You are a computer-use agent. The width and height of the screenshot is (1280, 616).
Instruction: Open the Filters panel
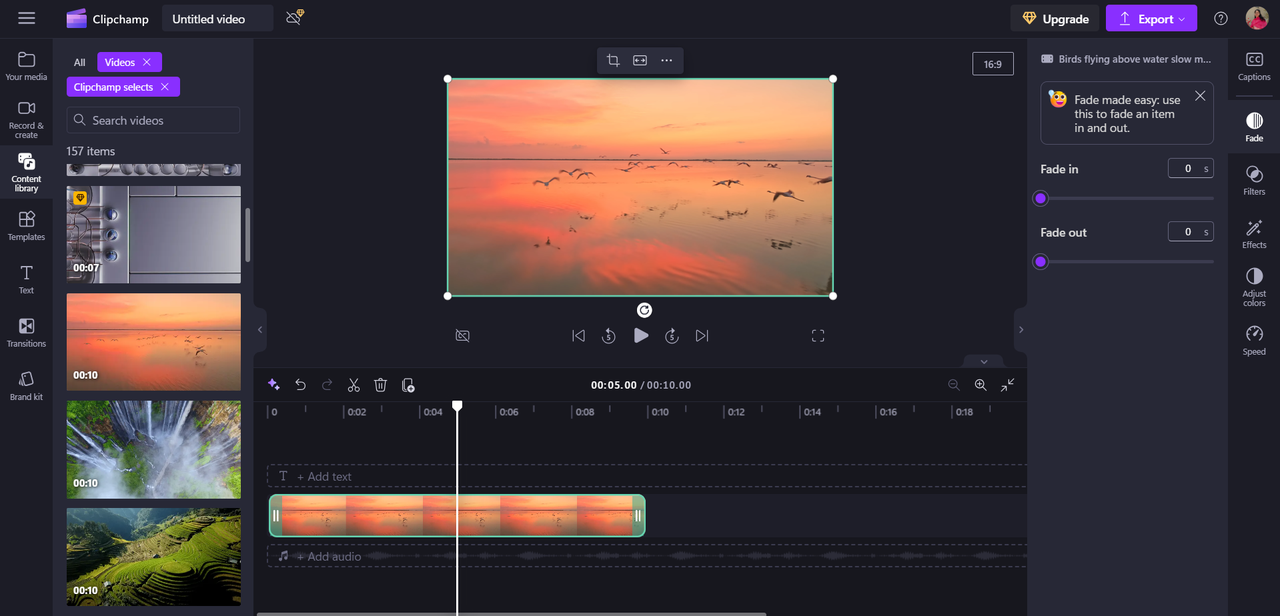(1253, 180)
